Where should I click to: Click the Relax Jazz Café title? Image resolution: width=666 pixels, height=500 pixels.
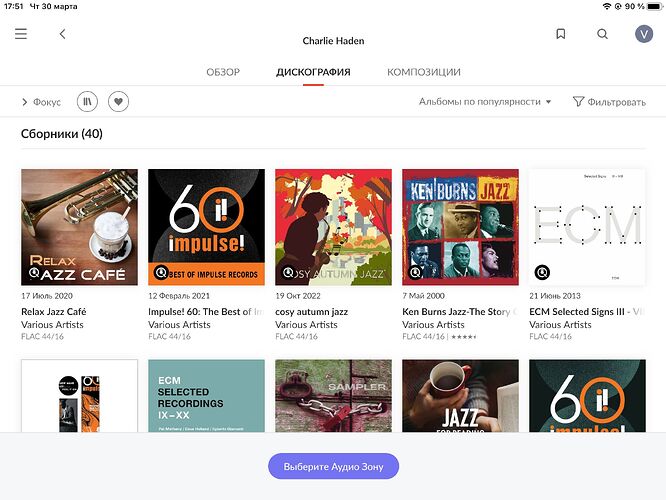click(54, 311)
